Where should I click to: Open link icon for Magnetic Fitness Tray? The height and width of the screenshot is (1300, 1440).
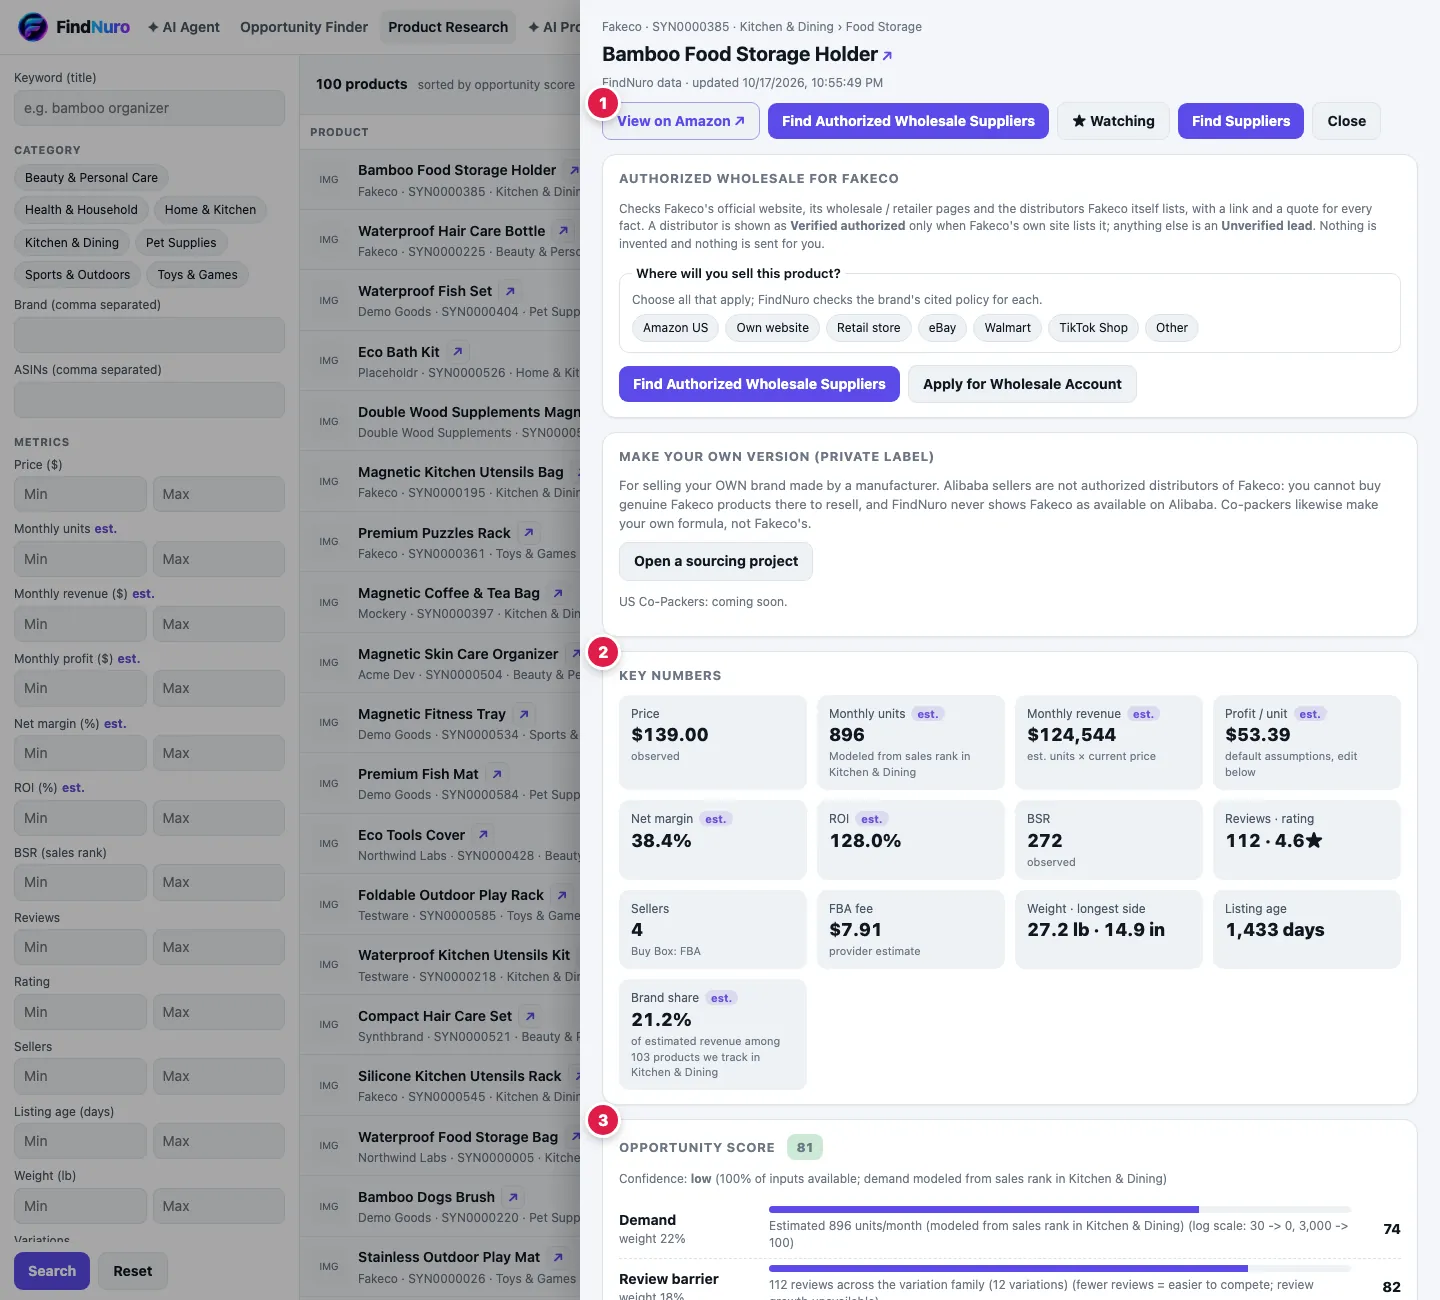[x=523, y=714]
